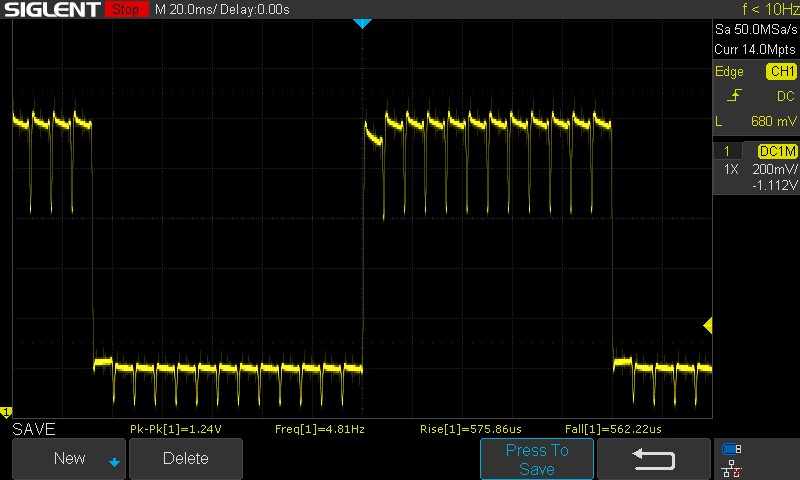Viewport: 800px width, 480px height.
Task: Click the Press To Save button
Action: click(537, 459)
